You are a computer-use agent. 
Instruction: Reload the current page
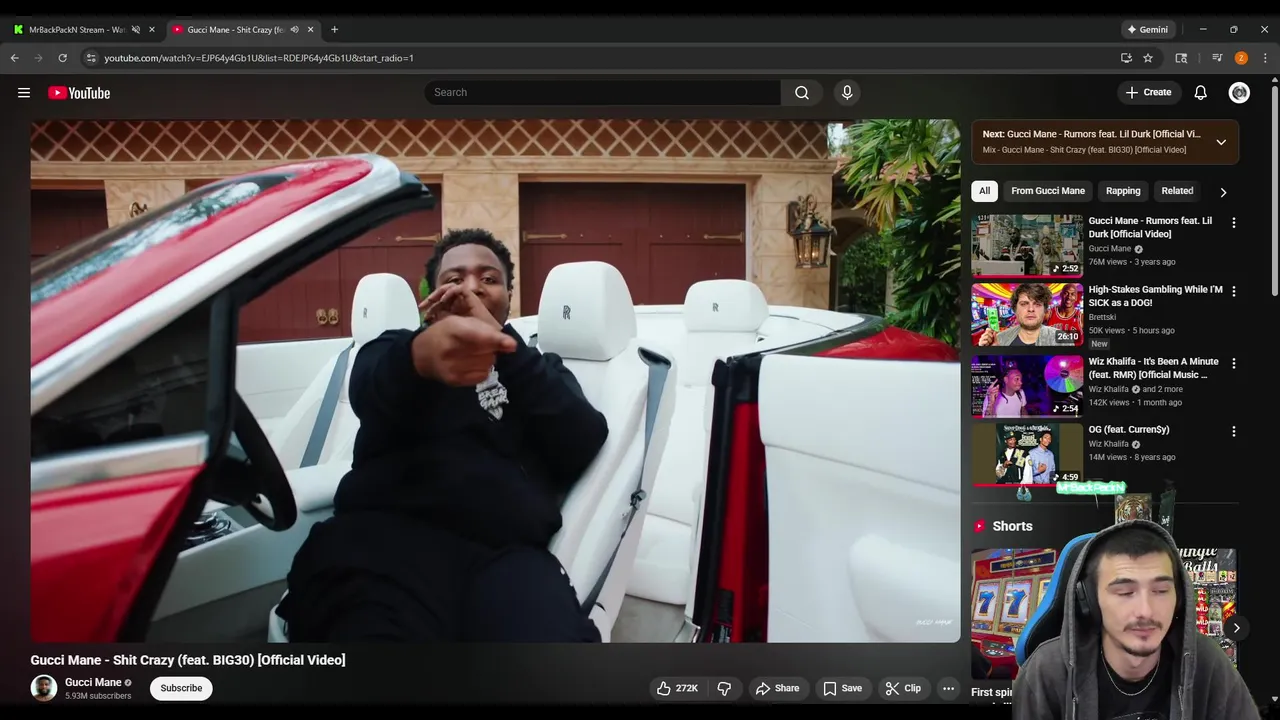[62, 58]
